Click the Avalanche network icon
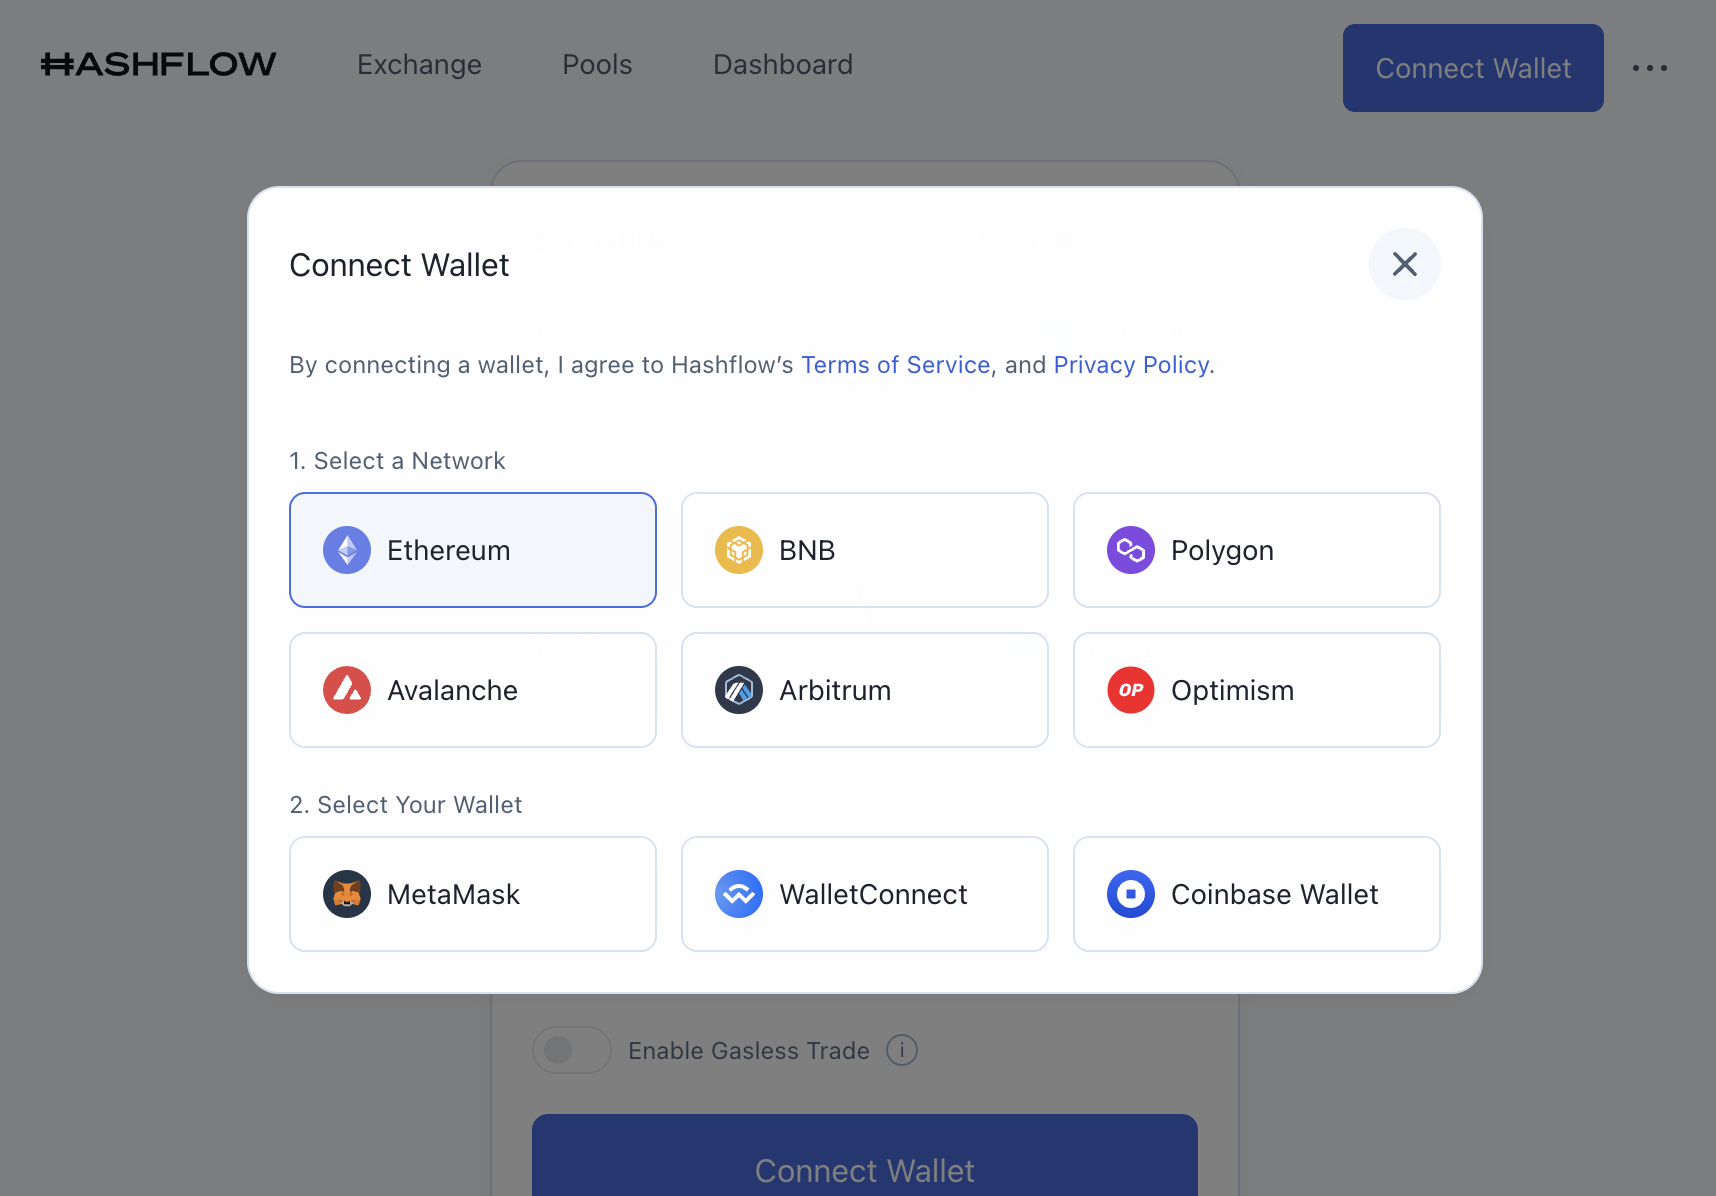Viewport: 1716px width, 1196px height. (x=346, y=690)
